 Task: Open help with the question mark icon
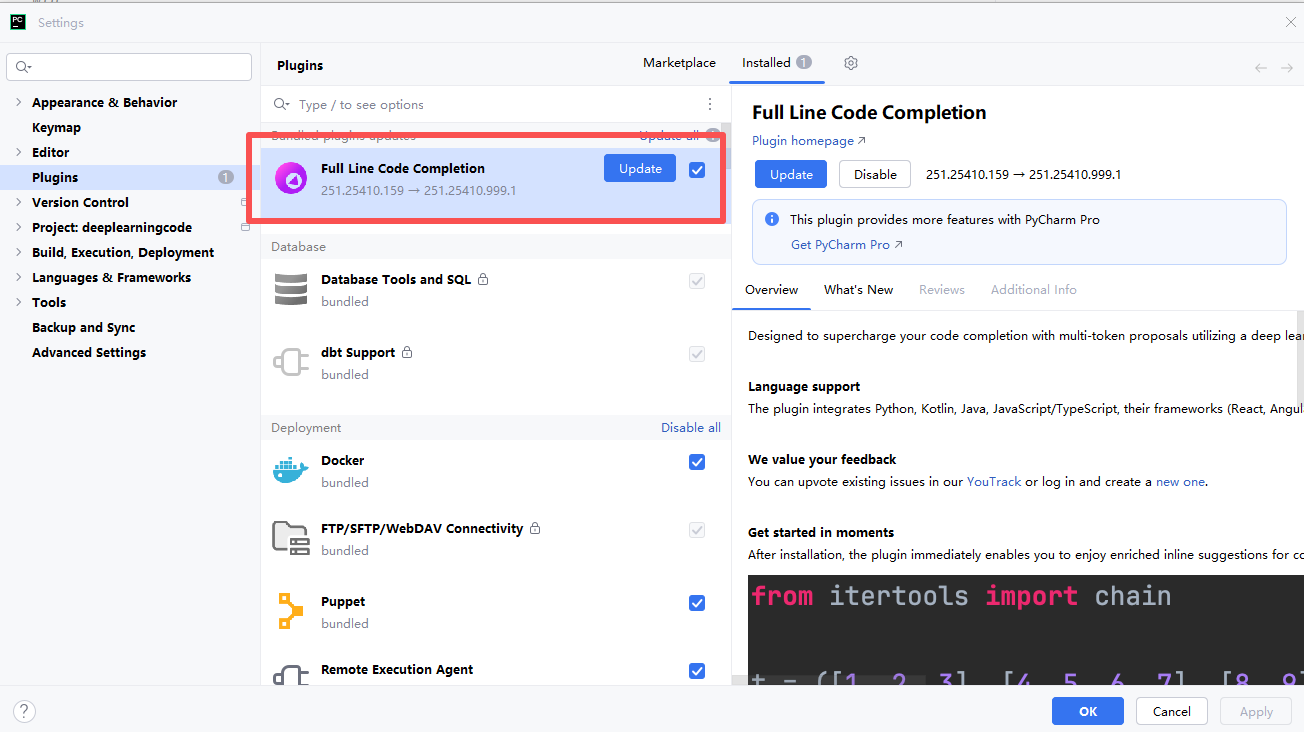point(25,711)
